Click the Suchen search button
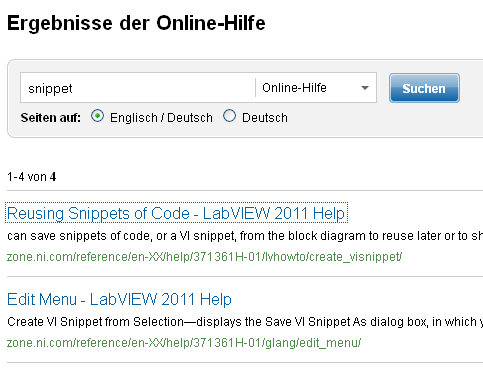The height and width of the screenshot is (369, 483). [424, 88]
